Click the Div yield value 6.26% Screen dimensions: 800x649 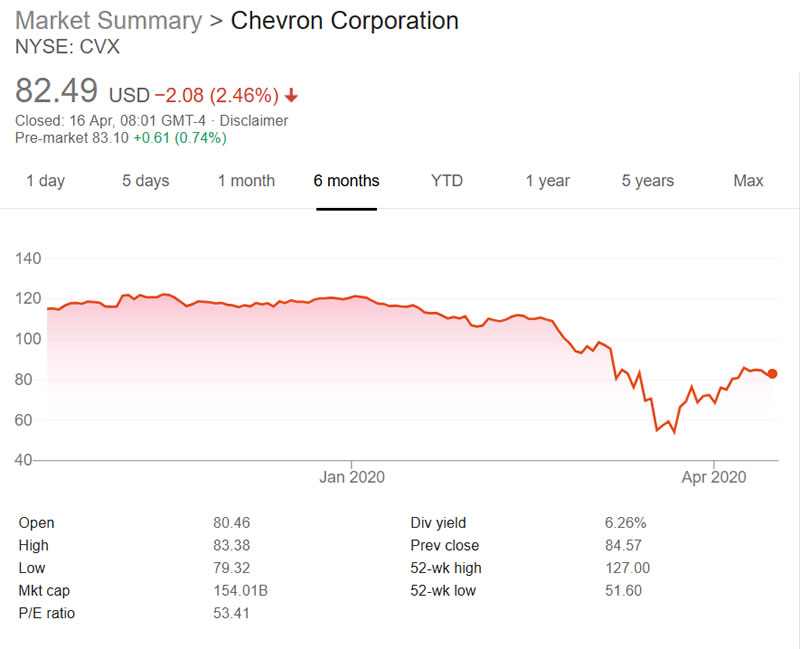(626, 523)
